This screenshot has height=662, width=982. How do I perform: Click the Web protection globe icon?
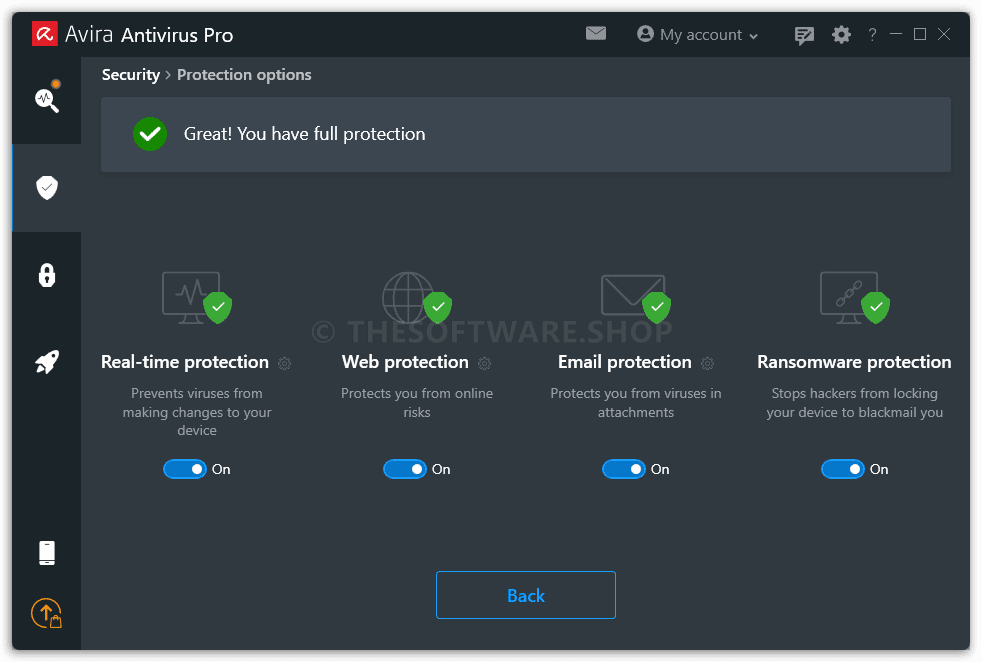click(416, 297)
